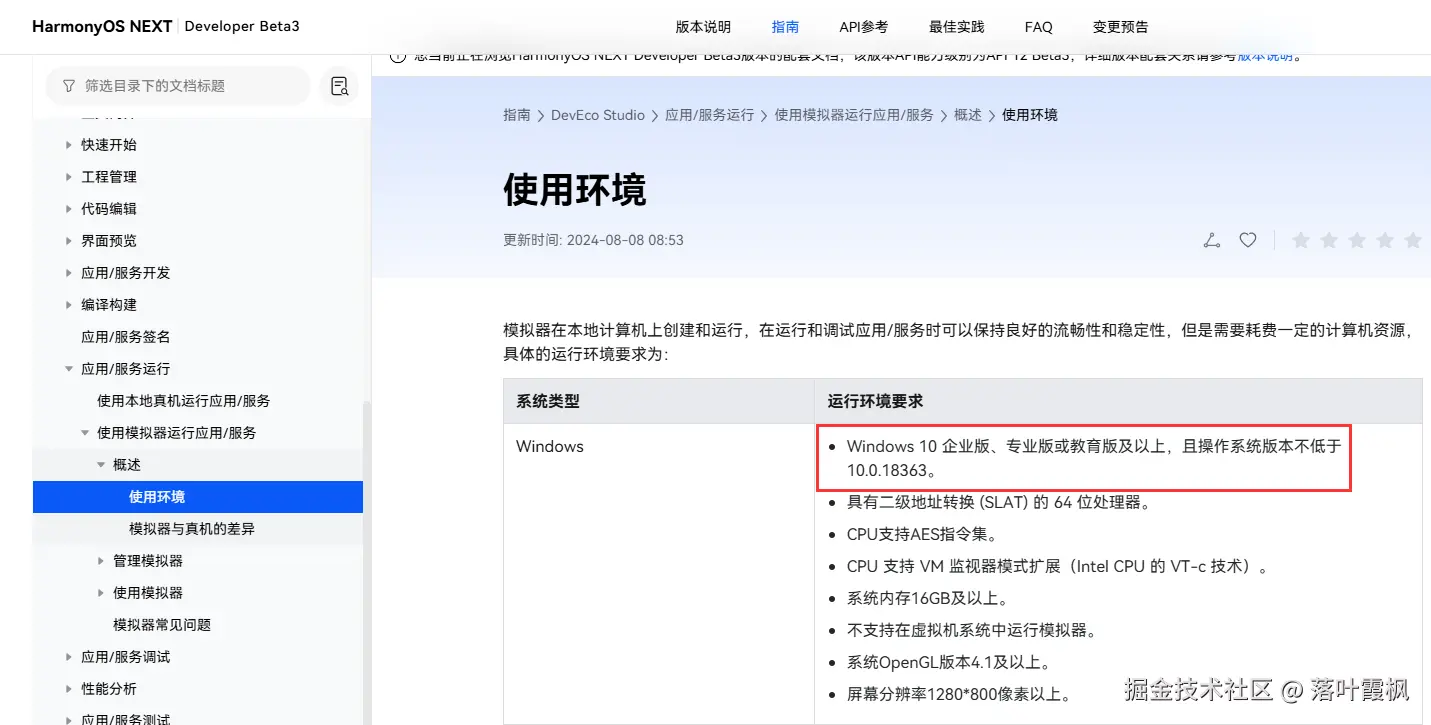Image resolution: width=1431 pixels, height=725 pixels.
Task: Select 最佳实践 from the top menu
Action: pos(955,27)
